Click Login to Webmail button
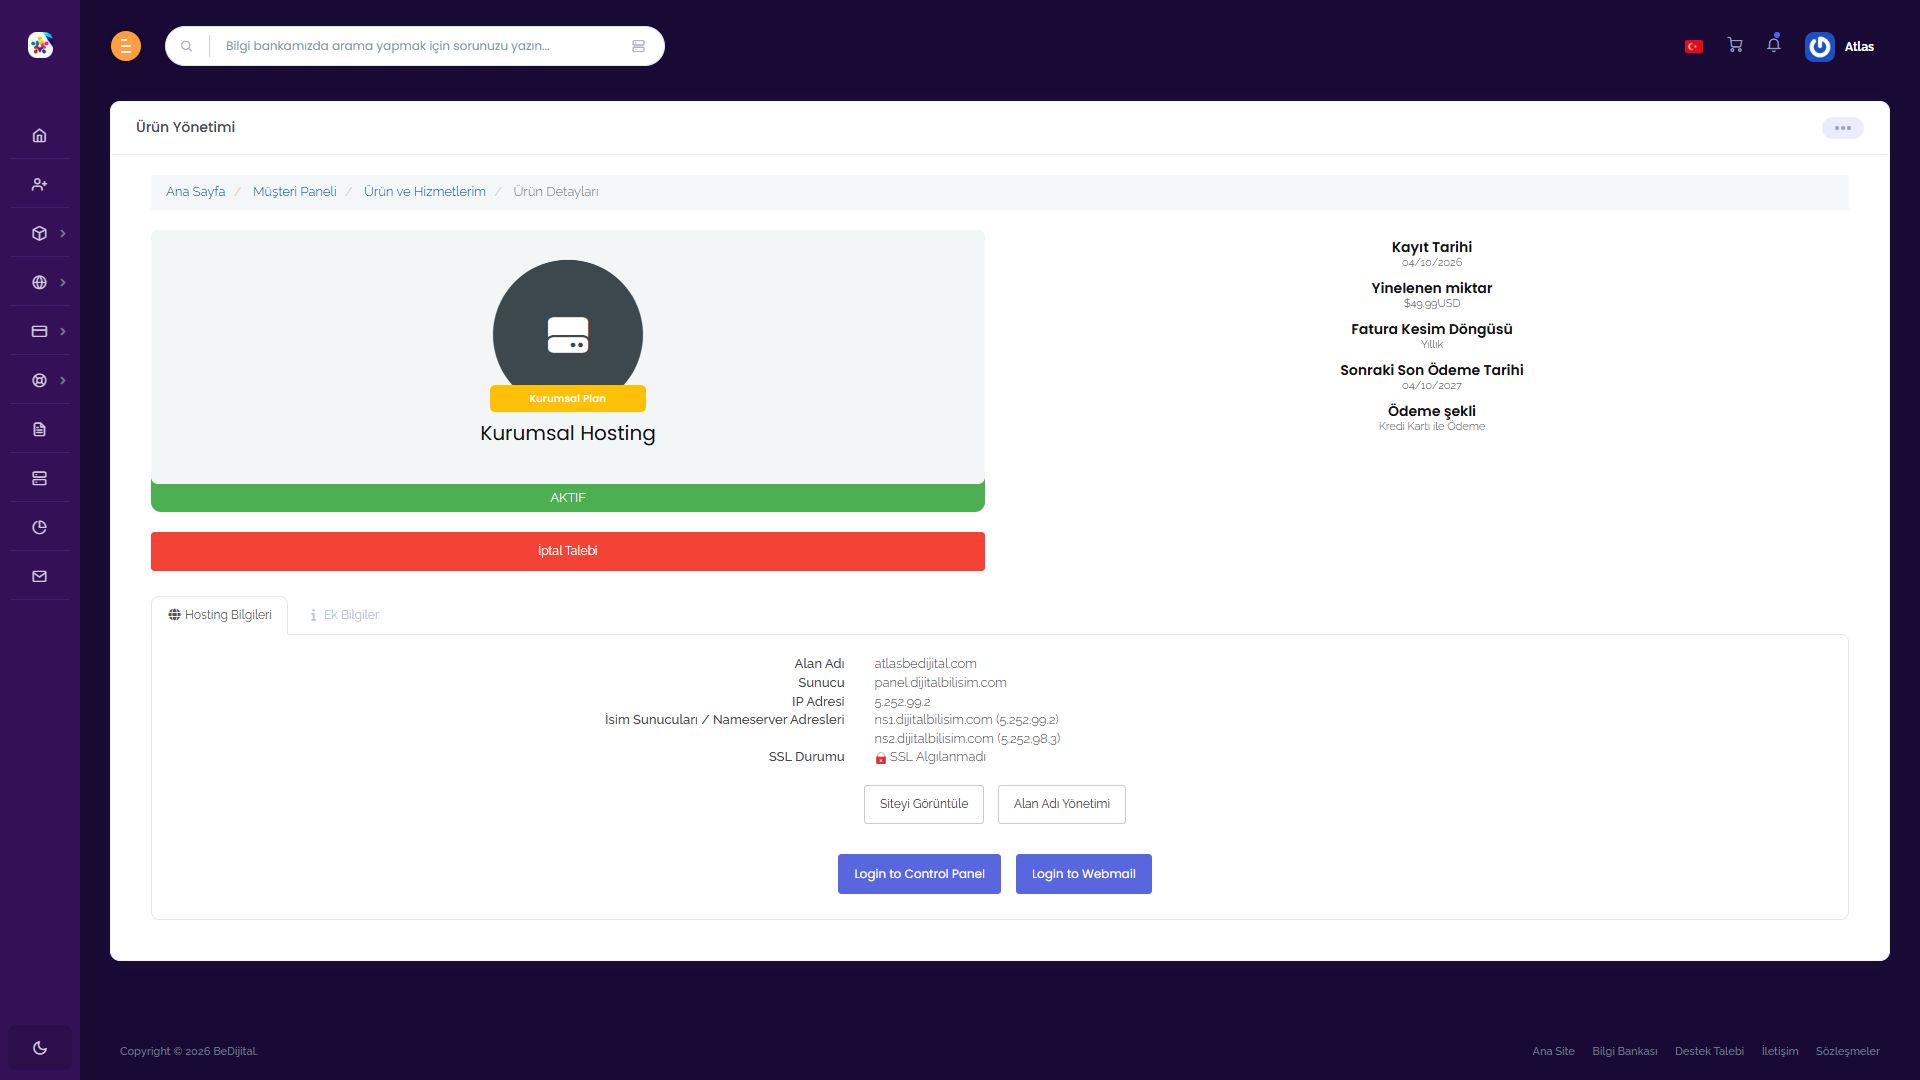 (1084, 874)
